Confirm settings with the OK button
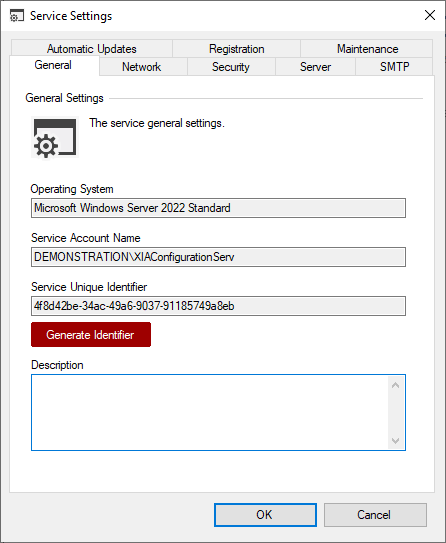 click(x=265, y=515)
